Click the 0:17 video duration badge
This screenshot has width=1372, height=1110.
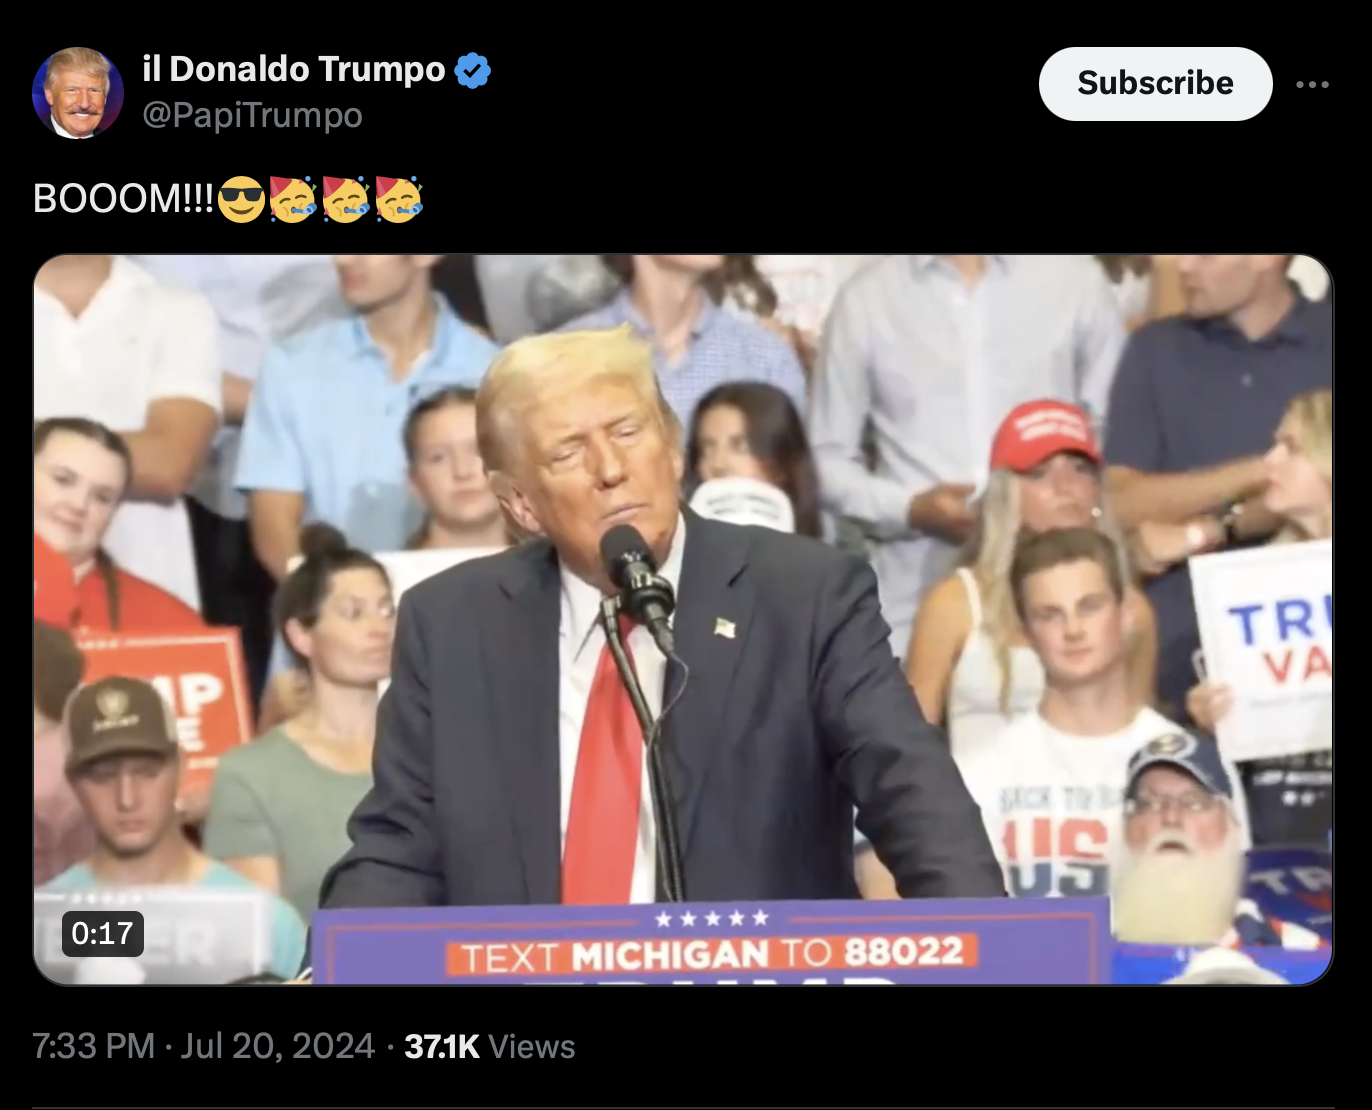[103, 933]
